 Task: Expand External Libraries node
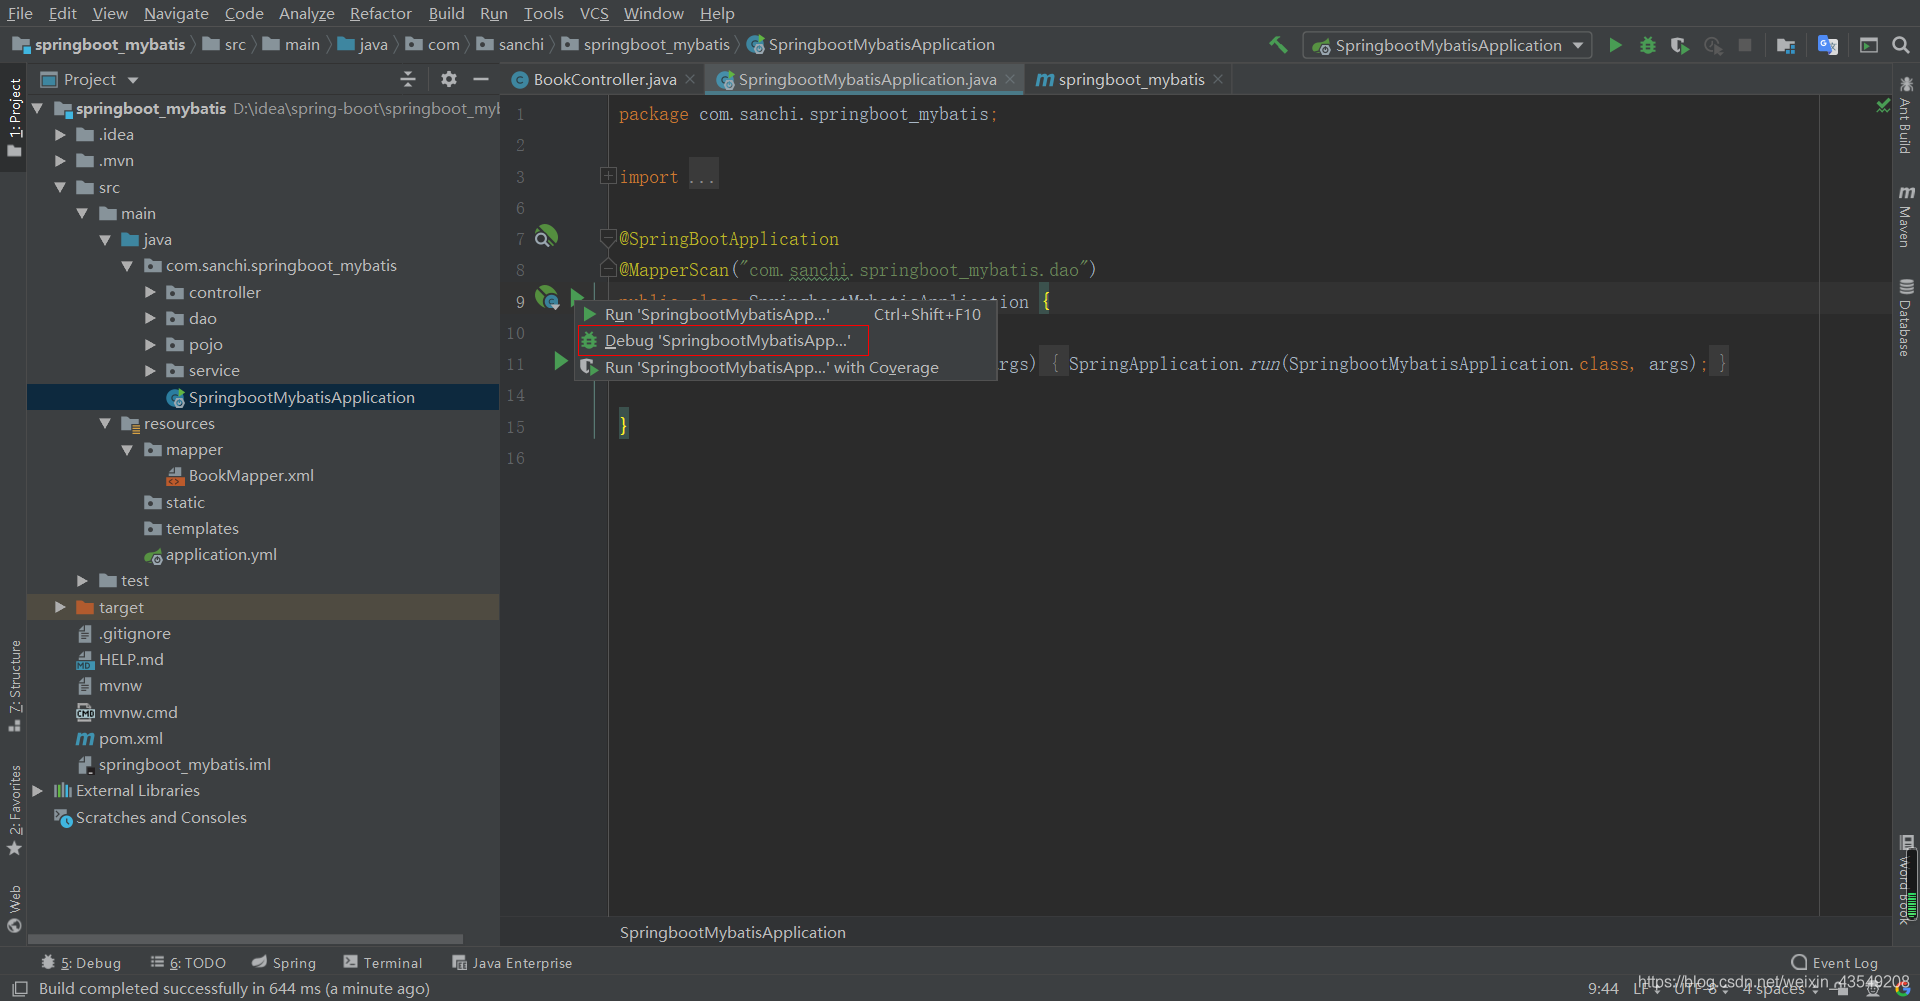pos(37,791)
